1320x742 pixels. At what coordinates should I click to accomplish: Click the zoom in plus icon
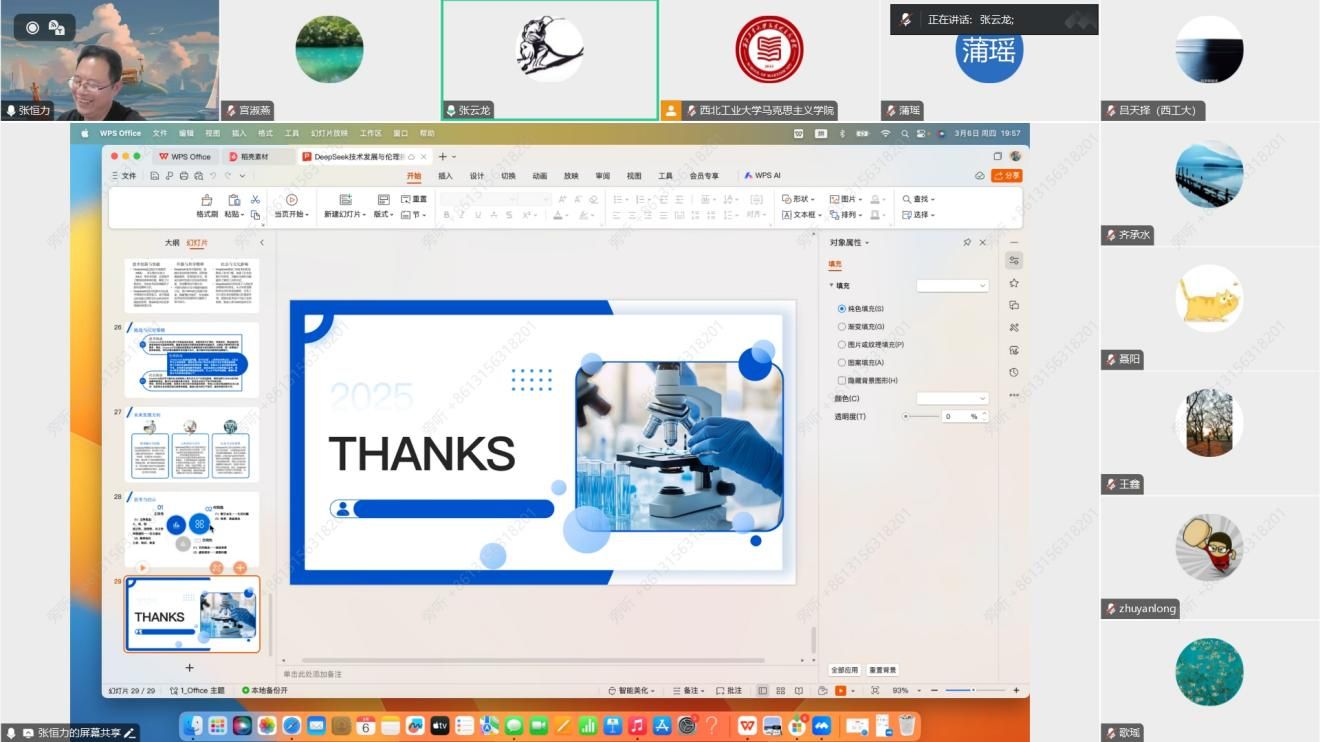(x=1016, y=691)
